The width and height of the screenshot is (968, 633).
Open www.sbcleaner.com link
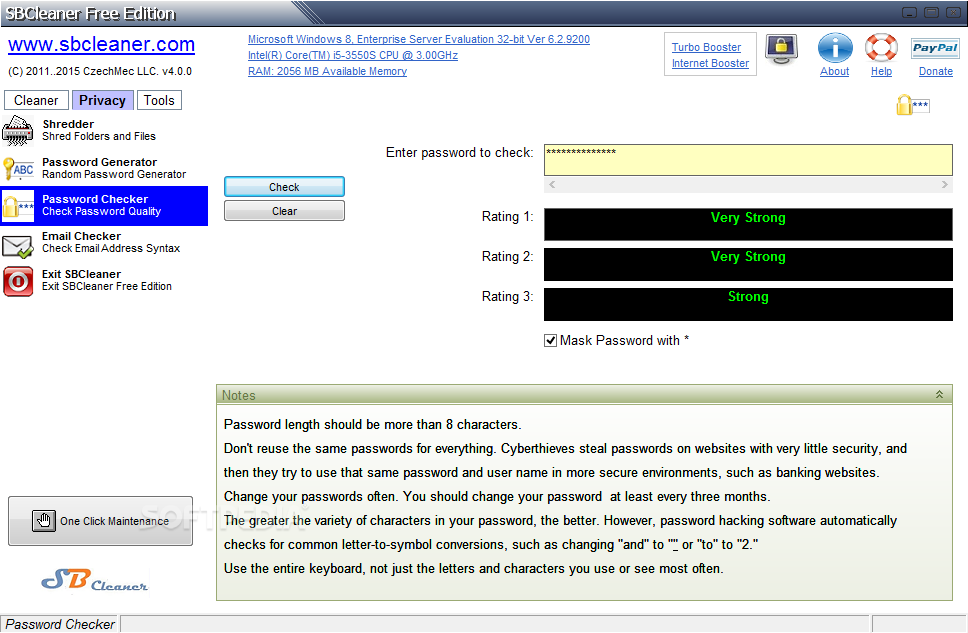pyautogui.click(x=101, y=45)
